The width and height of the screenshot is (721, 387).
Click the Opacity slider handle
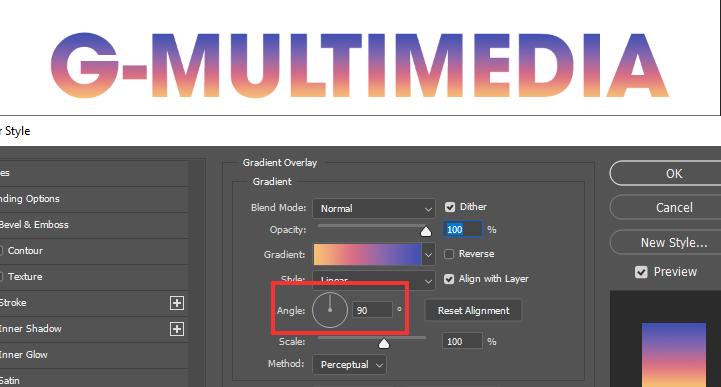[426, 231]
